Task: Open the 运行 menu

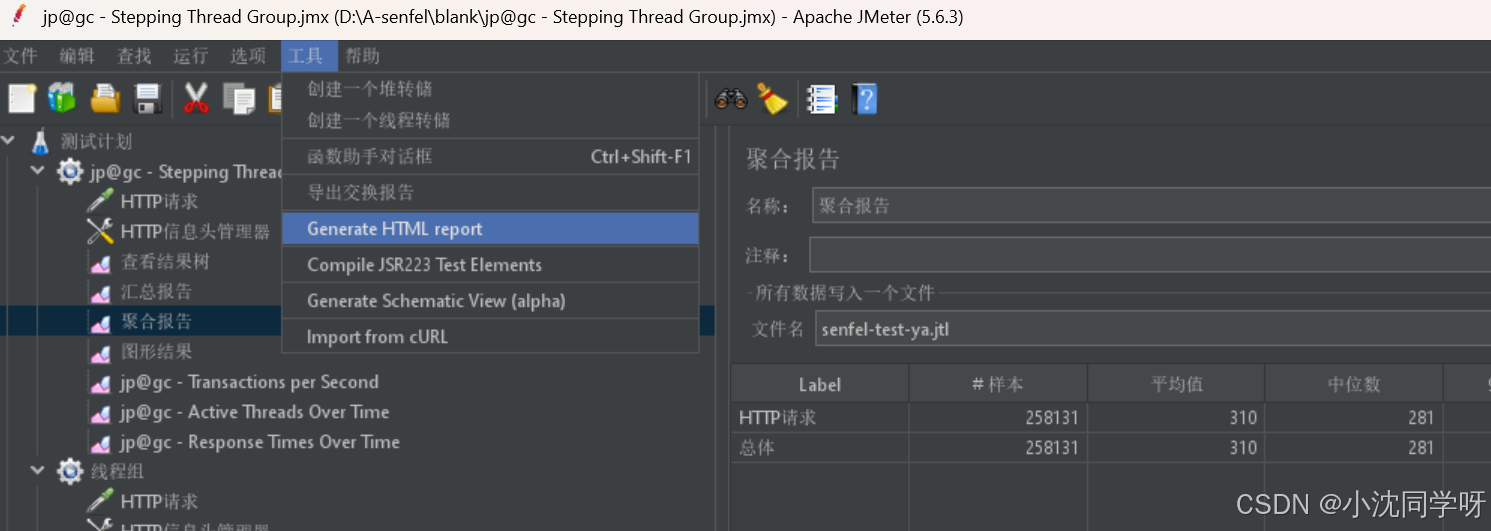Action: (191, 56)
